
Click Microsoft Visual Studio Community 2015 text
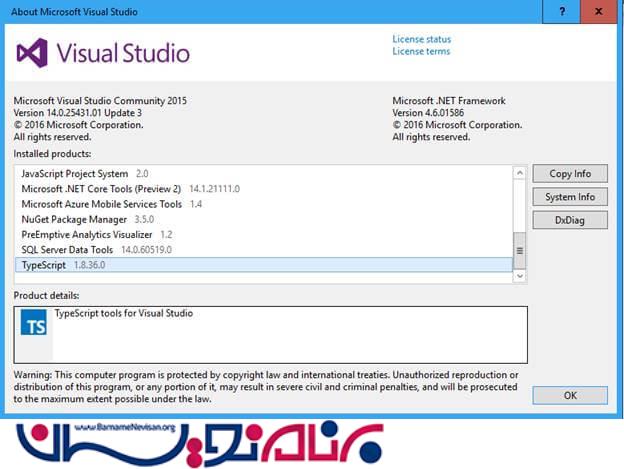[100, 101]
